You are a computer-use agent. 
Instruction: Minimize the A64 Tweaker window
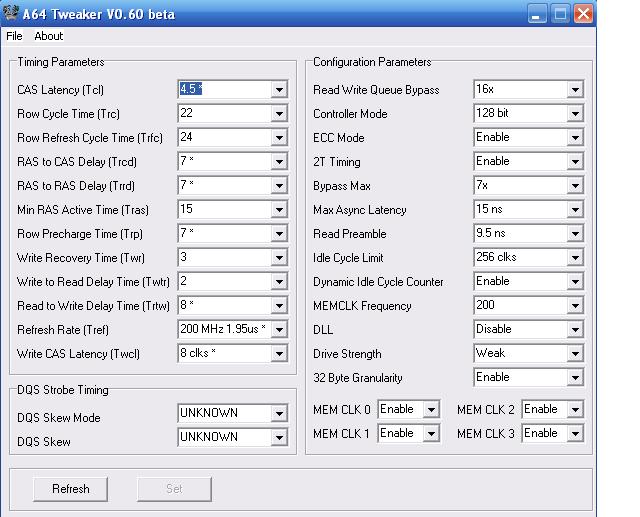point(537,14)
